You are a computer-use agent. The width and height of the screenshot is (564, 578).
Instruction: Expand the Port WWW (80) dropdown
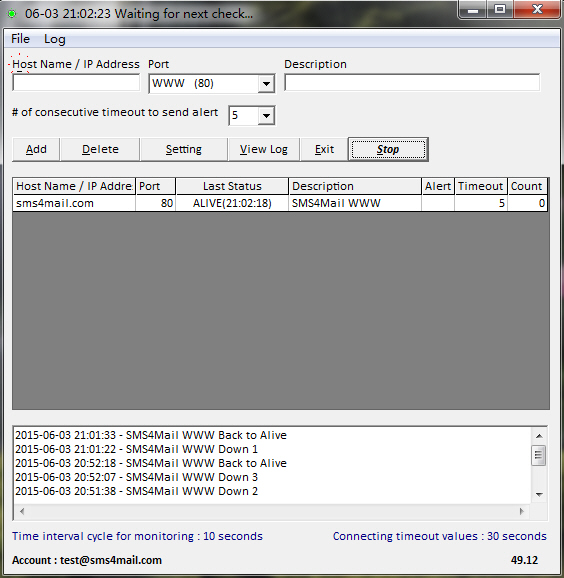(266, 84)
